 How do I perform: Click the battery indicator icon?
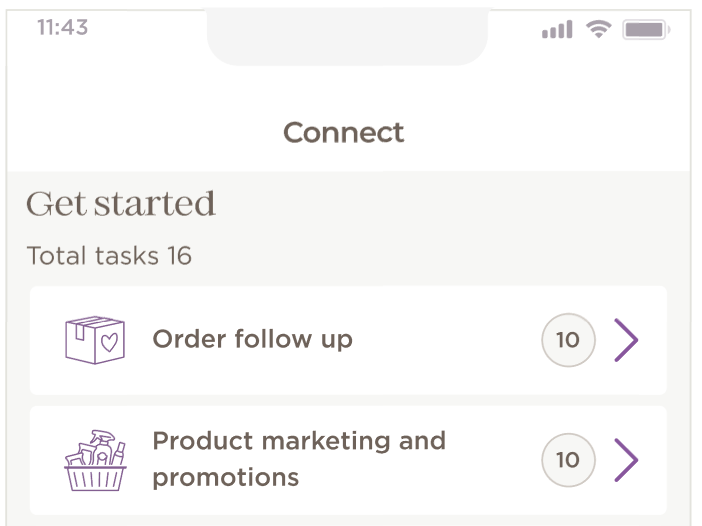tap(645, 29)
